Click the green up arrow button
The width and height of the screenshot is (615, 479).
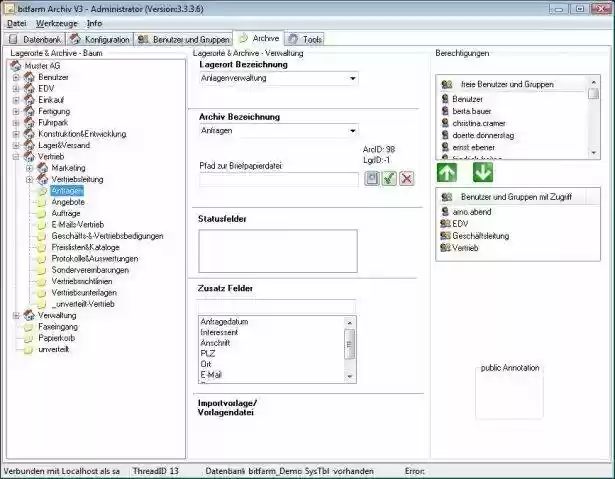coord(447,173)
